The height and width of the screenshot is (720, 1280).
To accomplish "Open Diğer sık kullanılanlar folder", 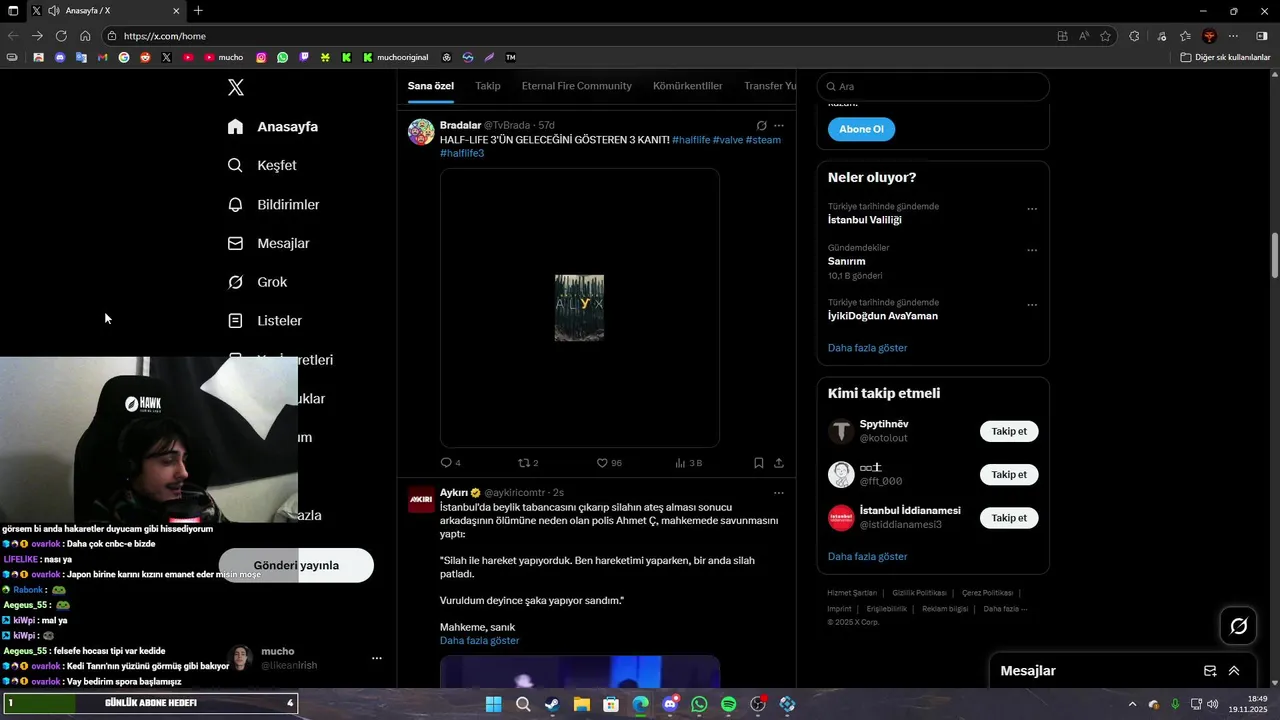I will 1225,58.
